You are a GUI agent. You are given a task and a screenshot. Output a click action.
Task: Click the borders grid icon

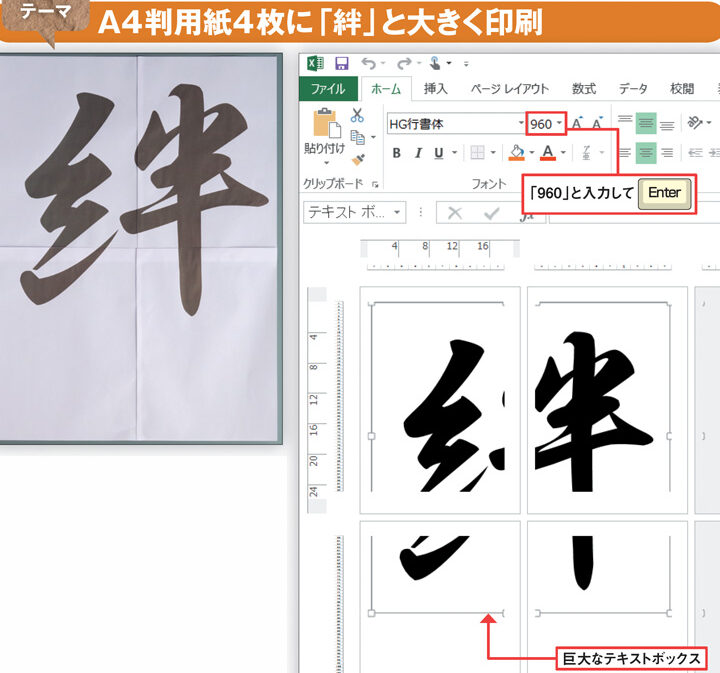pos(478,153)
